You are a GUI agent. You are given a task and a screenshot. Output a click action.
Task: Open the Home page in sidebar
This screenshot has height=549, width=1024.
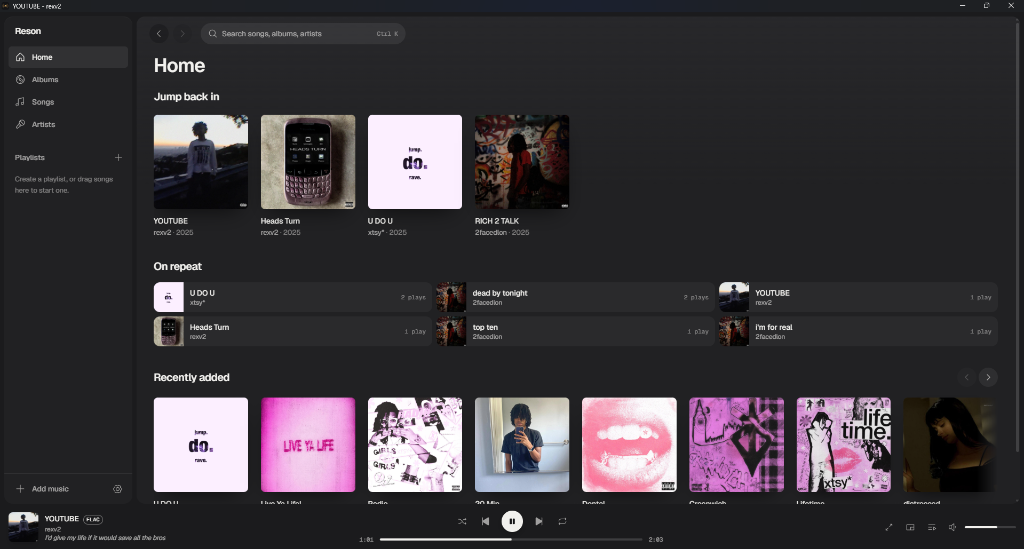pos(68,57)
